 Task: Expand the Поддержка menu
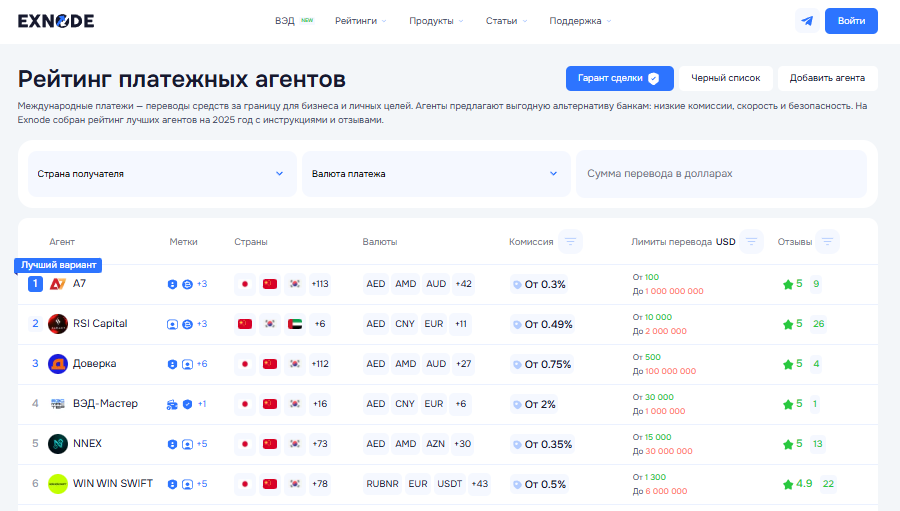pyautogui.click(x=580, y=21)
